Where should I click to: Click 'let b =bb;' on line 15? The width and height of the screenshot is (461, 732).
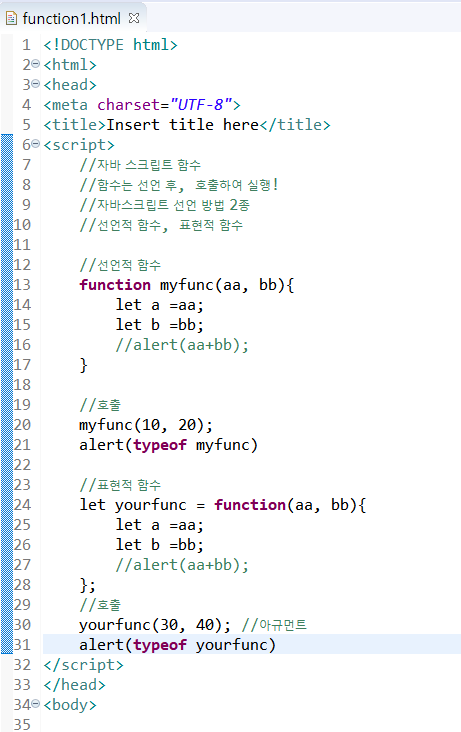[x=160, y=325]
